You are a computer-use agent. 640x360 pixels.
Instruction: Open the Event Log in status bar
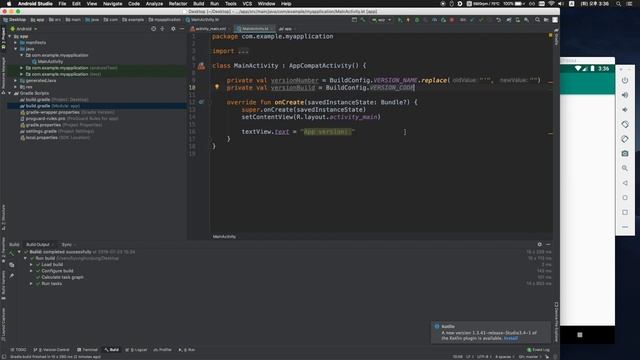point(538,350)
